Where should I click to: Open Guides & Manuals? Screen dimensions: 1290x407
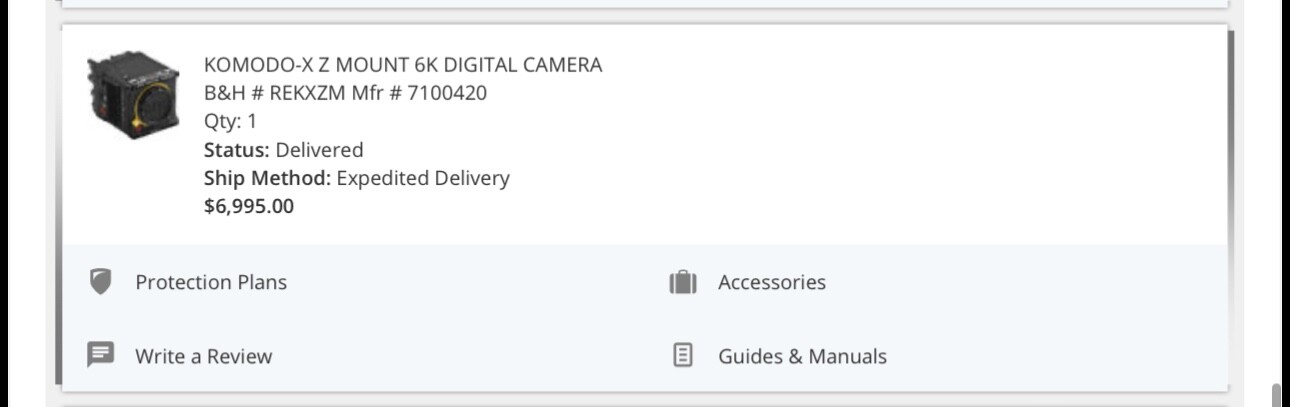(802, 356)
